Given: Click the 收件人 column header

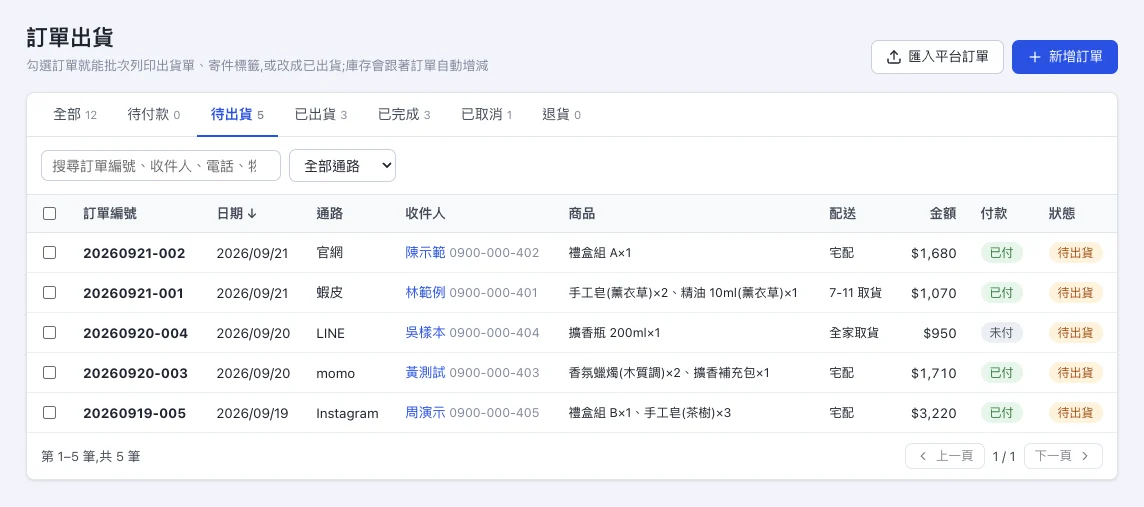Looking at the screenshot, I should click(x=425, y=214).
